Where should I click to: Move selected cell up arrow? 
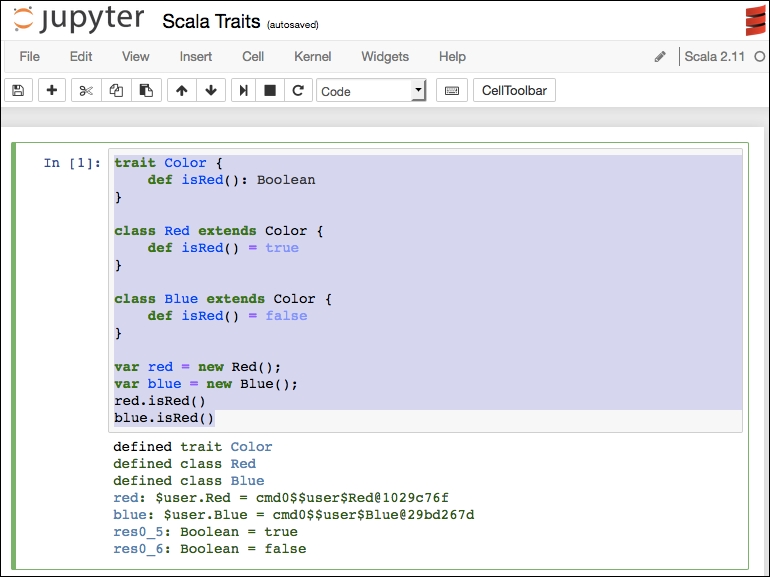click(182, 90)
